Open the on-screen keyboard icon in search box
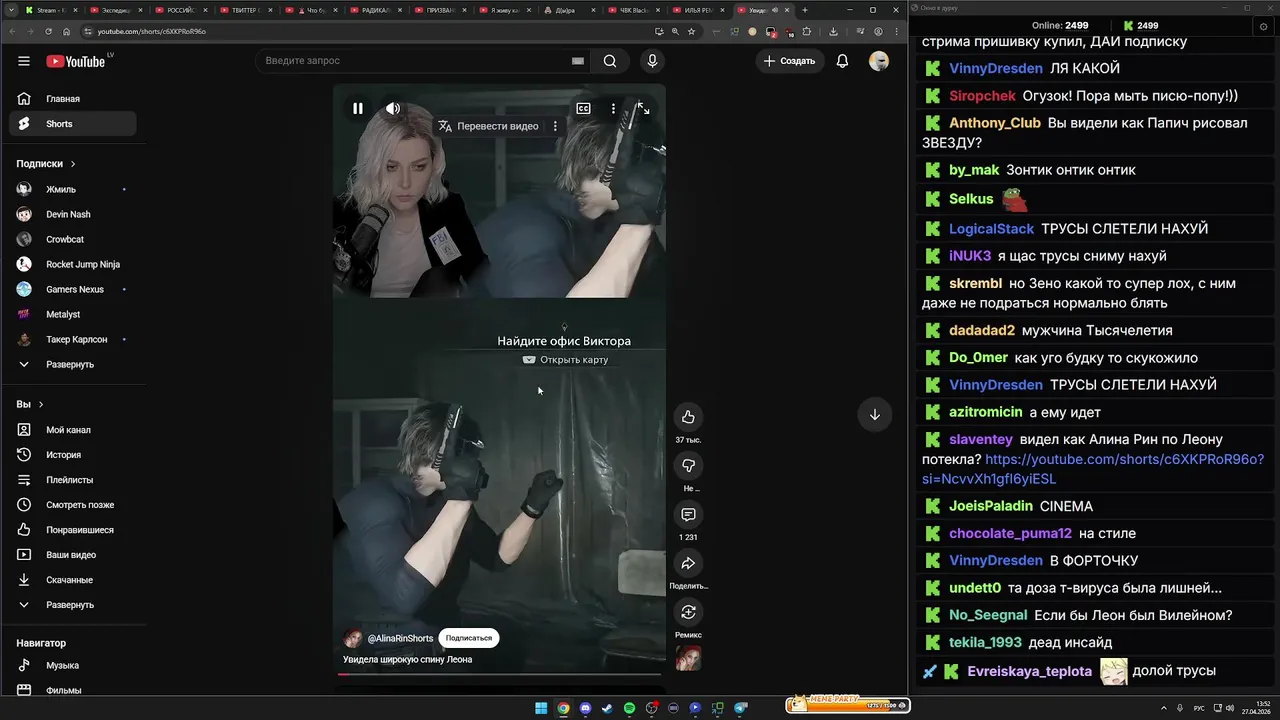 tap(577, 61)
